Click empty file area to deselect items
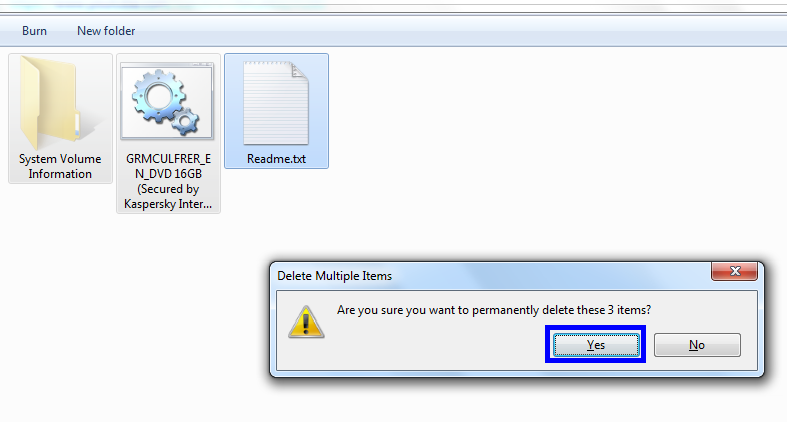This screenshot has height=422, width=787. click(502, 151)
